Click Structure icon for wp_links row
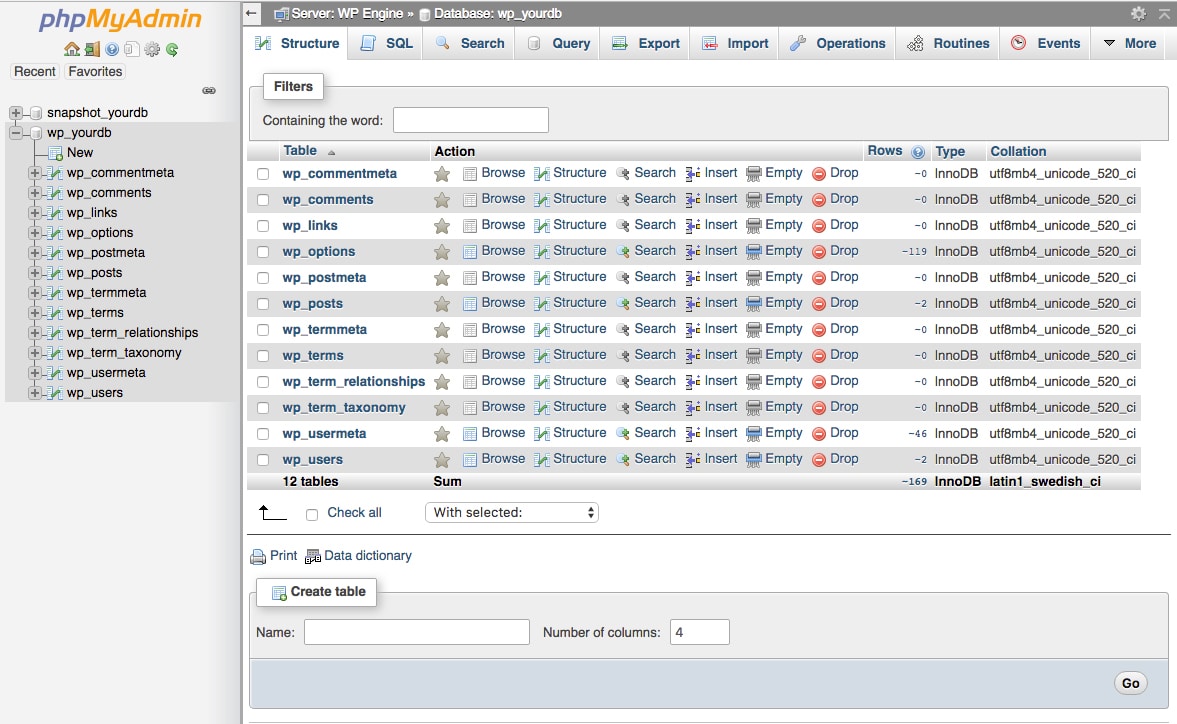The width and height of the screenshot is (1177, 724). coord(541,226)
